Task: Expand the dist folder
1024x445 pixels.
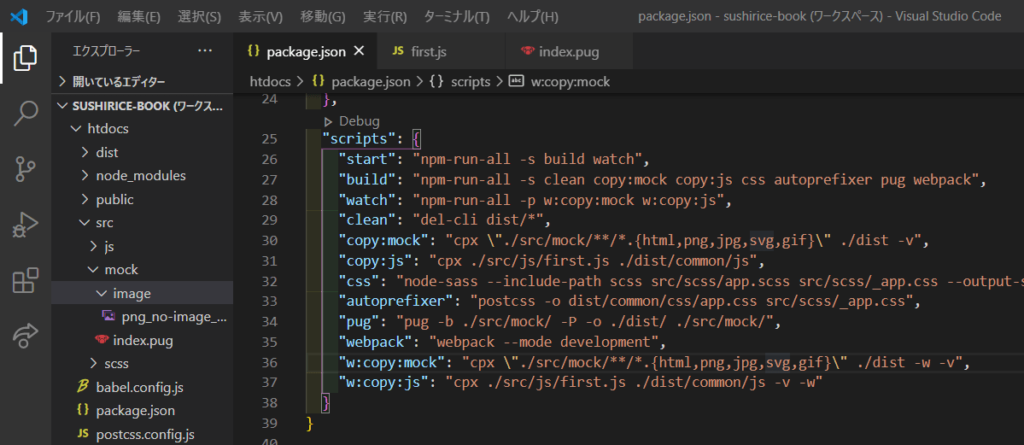Action: (x=142, y=152)
